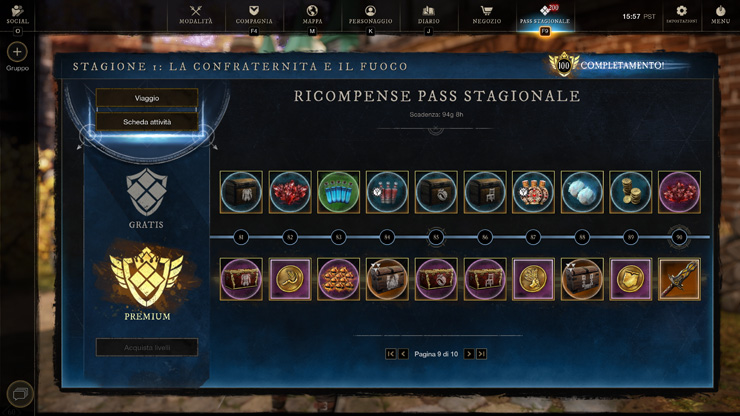
Task: Select the premium sword reward at level 90
Action: [679, 279]
